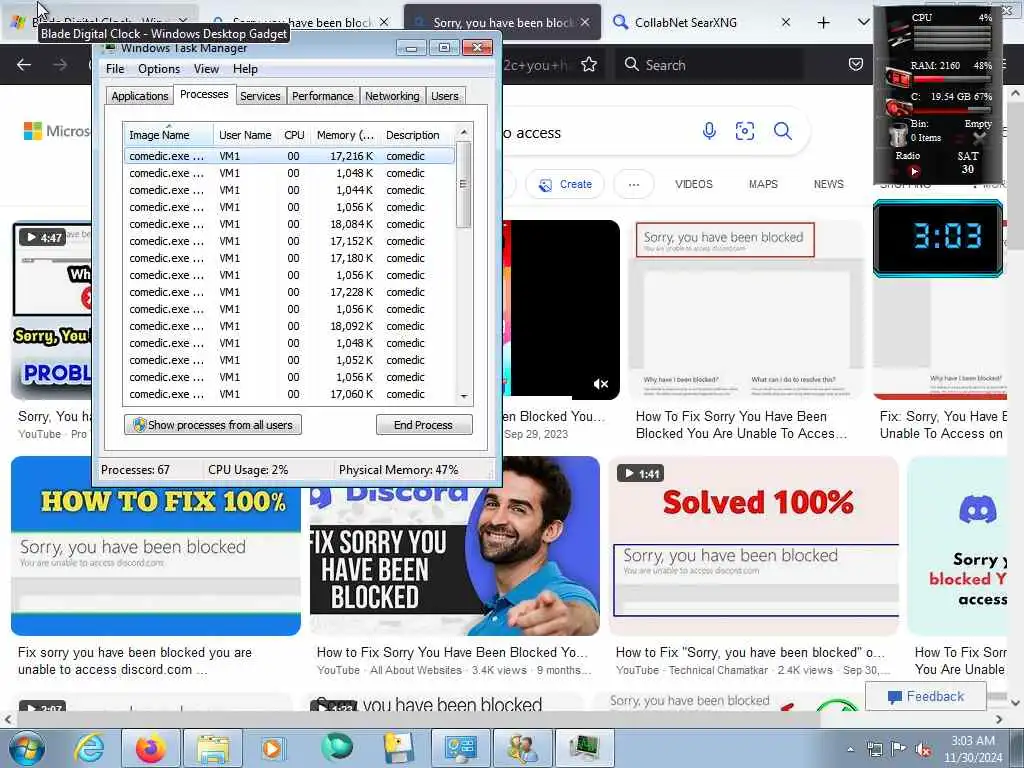This screenshot has width=1024, height=768.
Task: Open Bing's MAPS tab
Action: (763, 184)
